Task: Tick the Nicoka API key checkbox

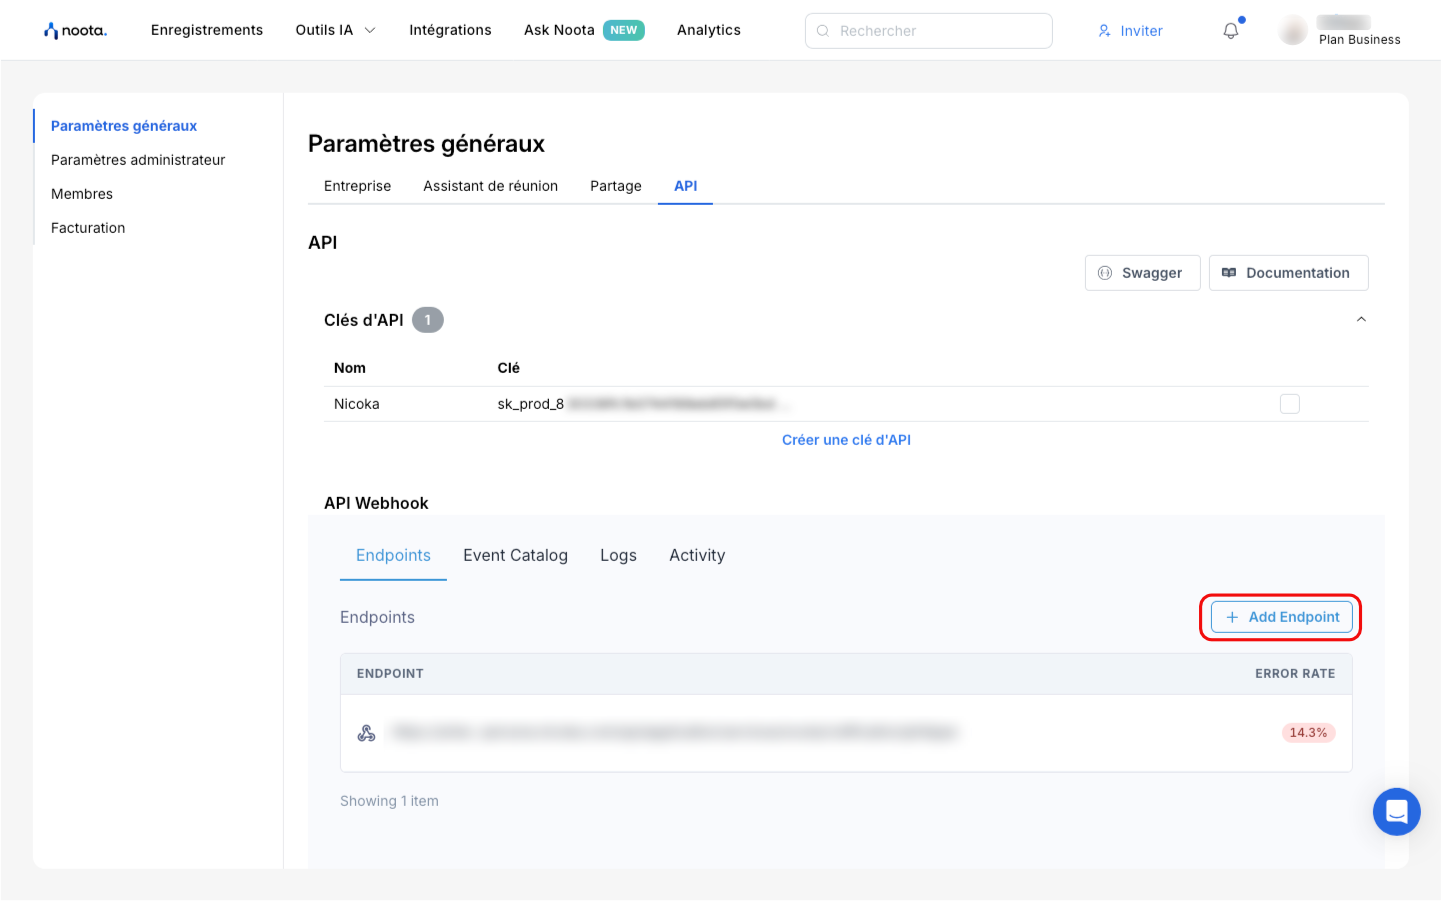Action: pyautogui.click(x=1290, y=404)
